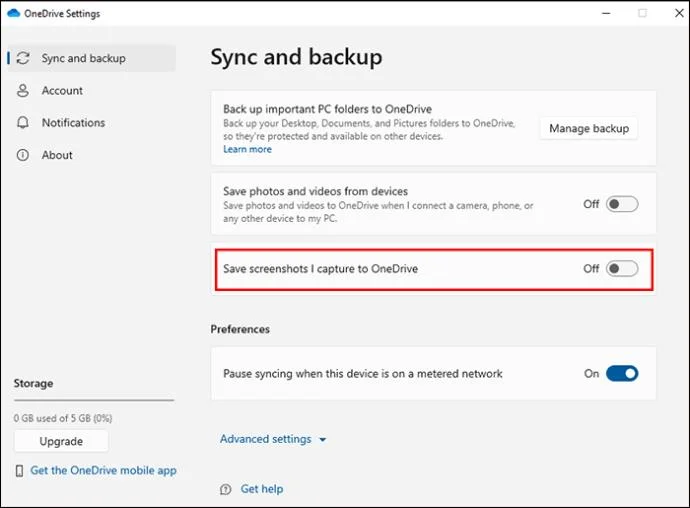Toggle Save photos and videos from devices
Viewport: 690px width, 508px height.
point(622,204)
